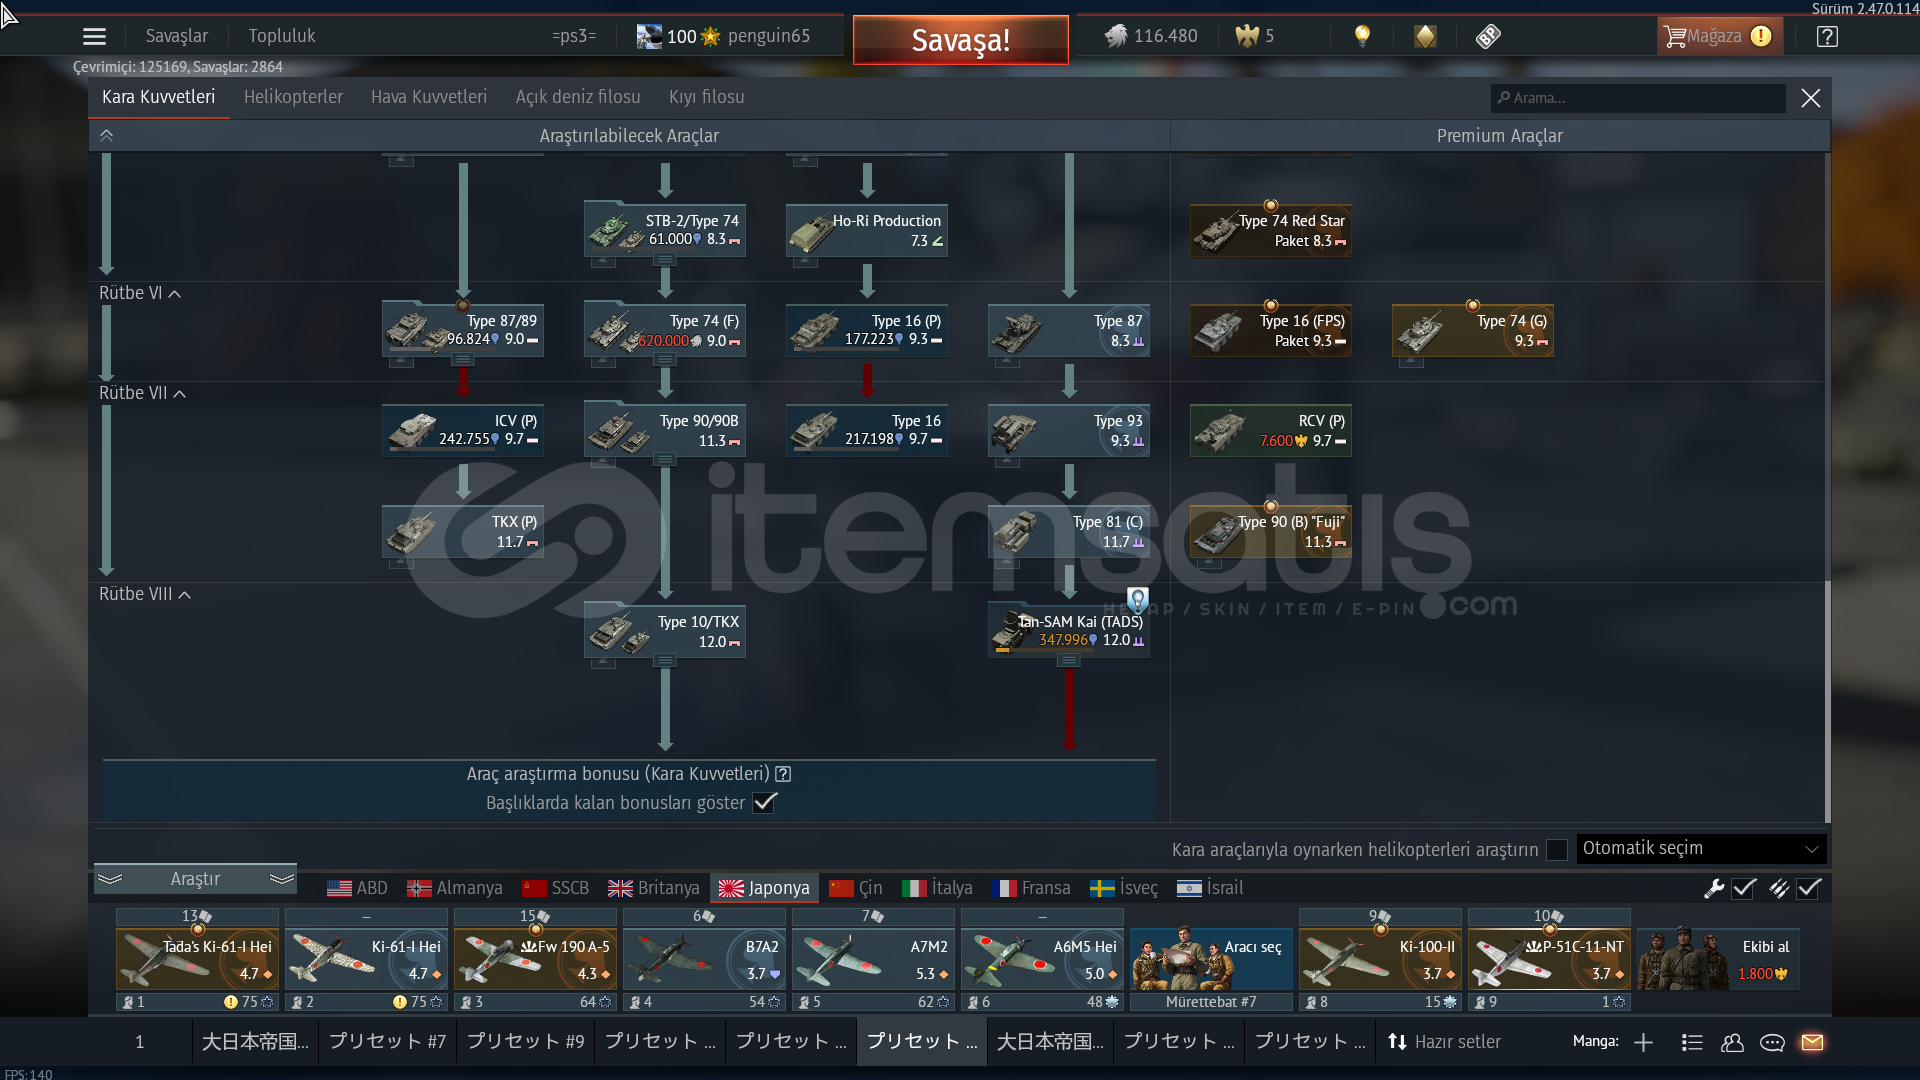Switch to the Helikopterler tab
Image resolution: width=1920 pixels, height=1080 pixels.
pyautogui.click(x=293, y=97)
